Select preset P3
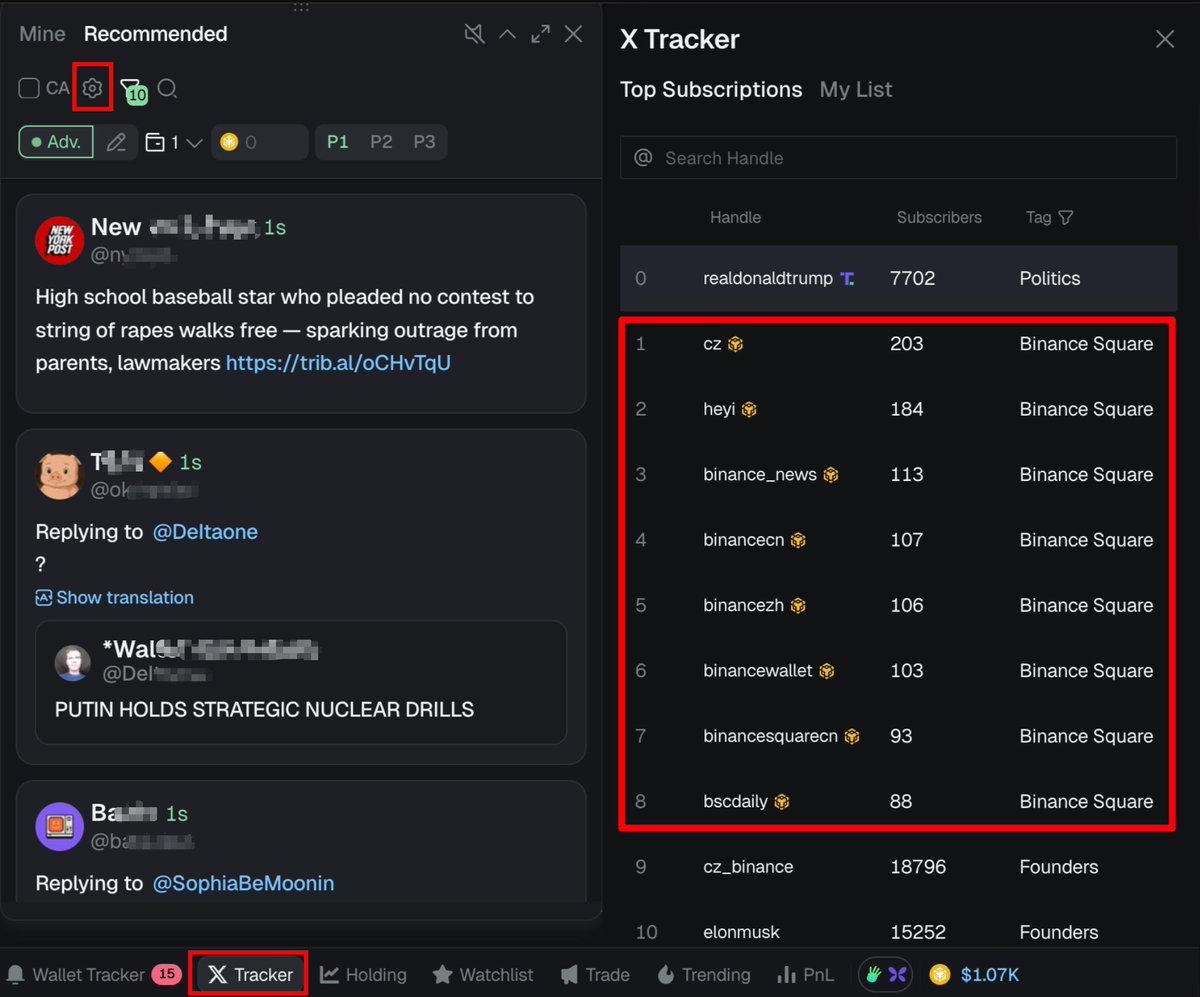Viewport: 1200px width, 997px height. coord(424,142)
